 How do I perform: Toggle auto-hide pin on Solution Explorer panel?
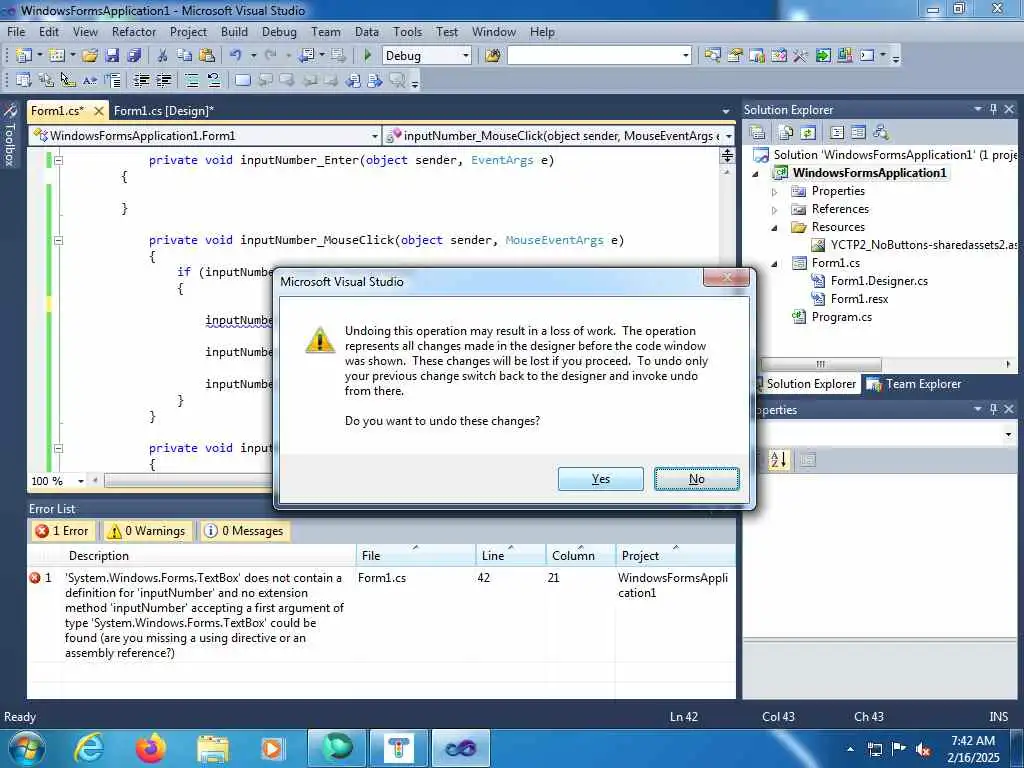993,110
